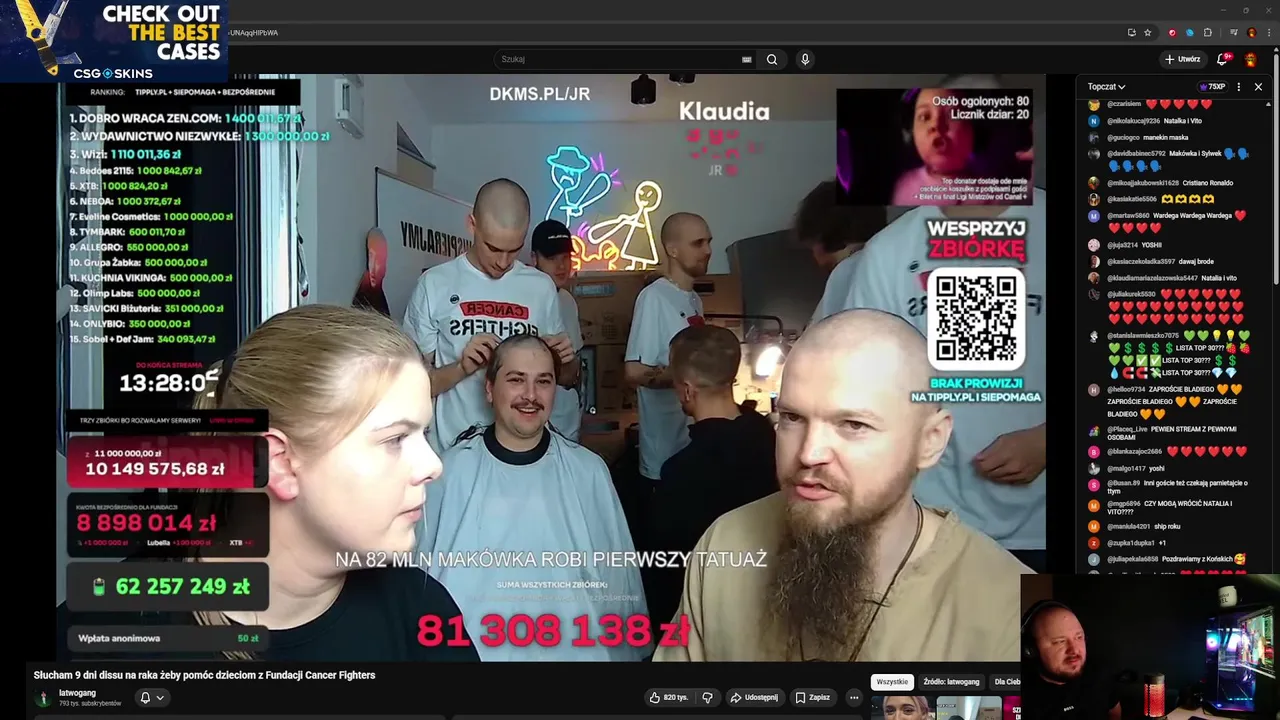1280x720 pixels.
Task: Click install app icon in address bar
Action: point(1132,32)
